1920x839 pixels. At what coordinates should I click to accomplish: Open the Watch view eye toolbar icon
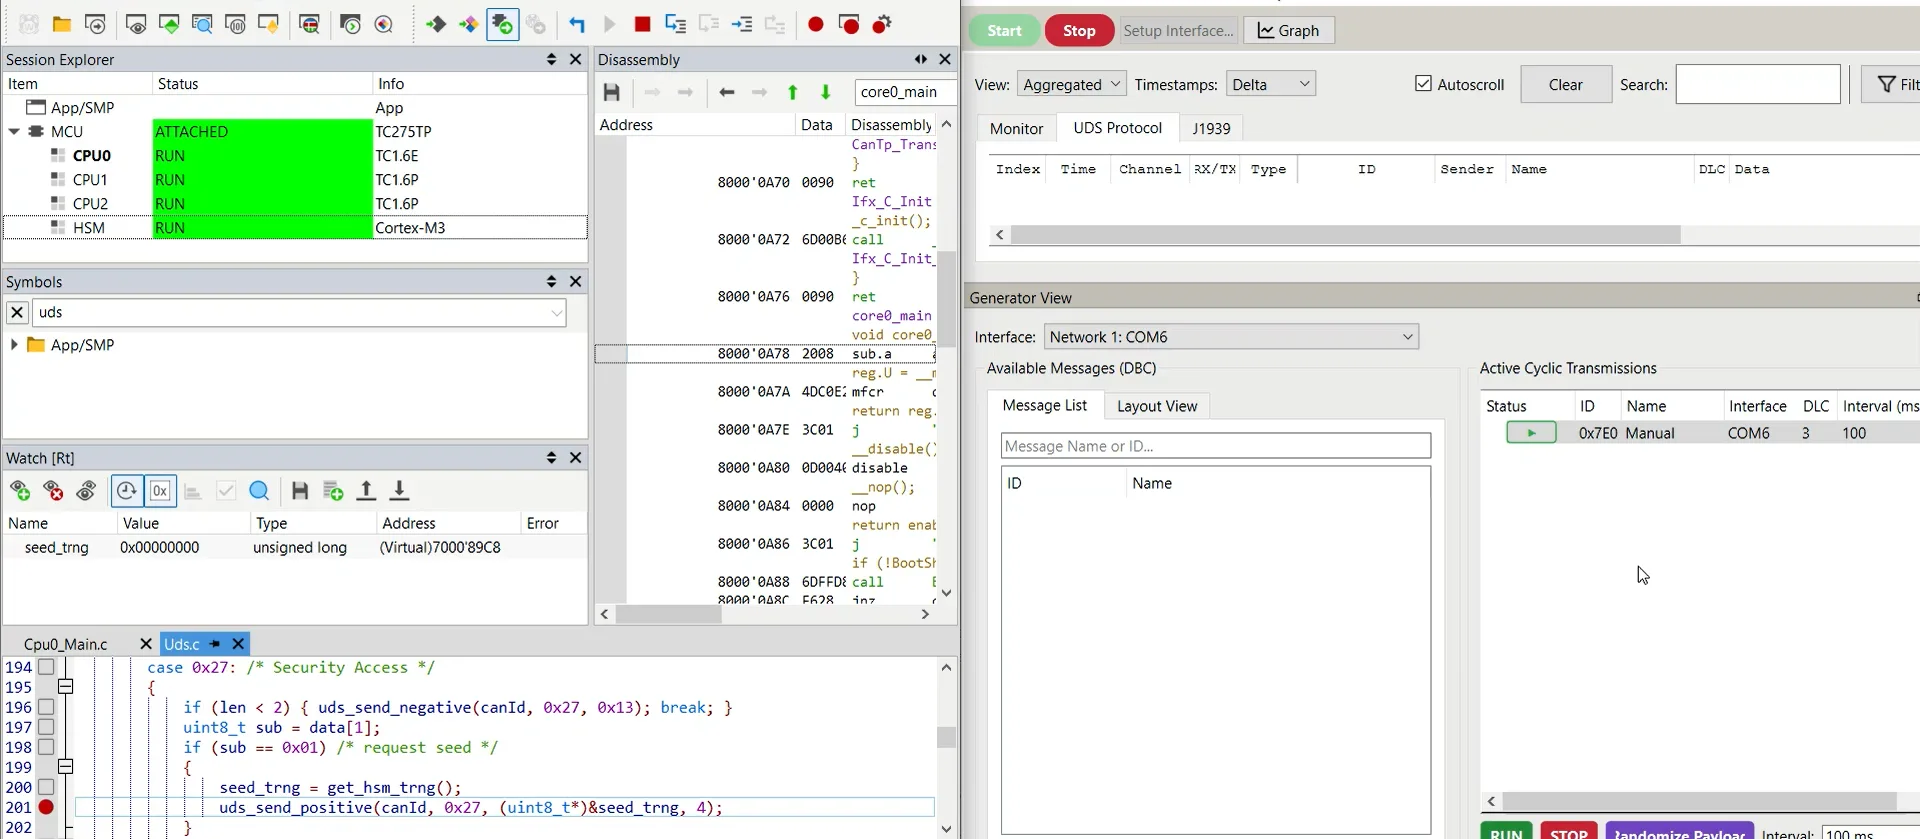[136, 24]
